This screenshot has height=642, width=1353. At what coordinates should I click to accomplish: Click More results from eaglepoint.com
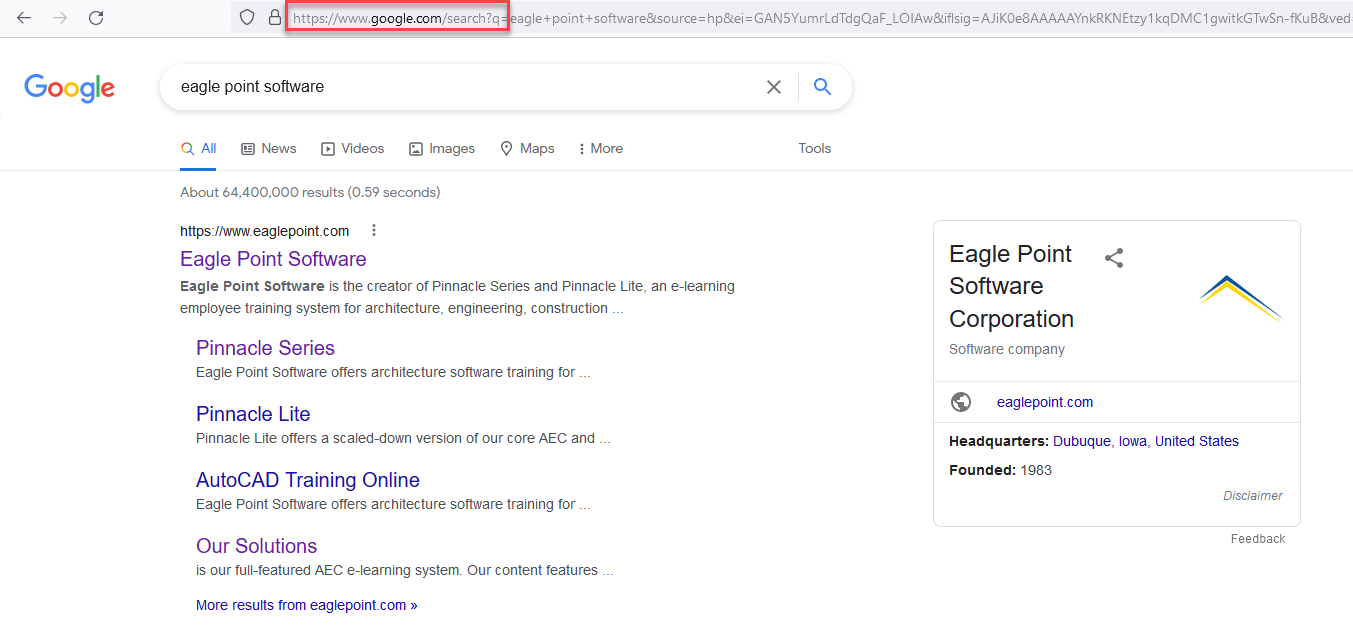pos(307,605)
